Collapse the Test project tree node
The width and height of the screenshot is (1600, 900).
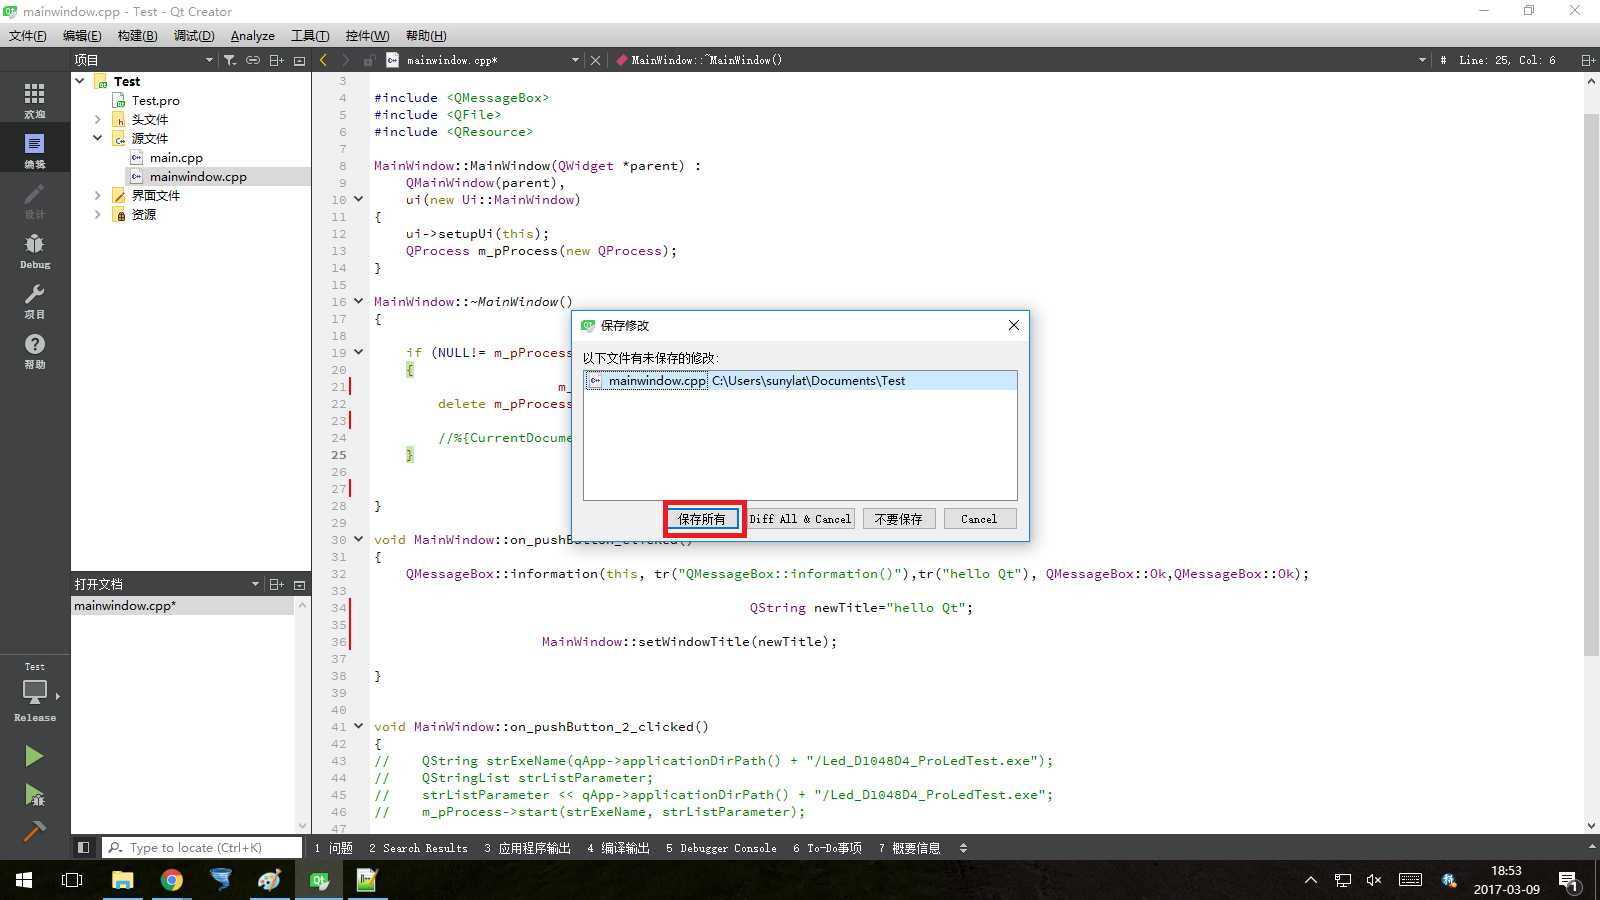pos(80,81)
